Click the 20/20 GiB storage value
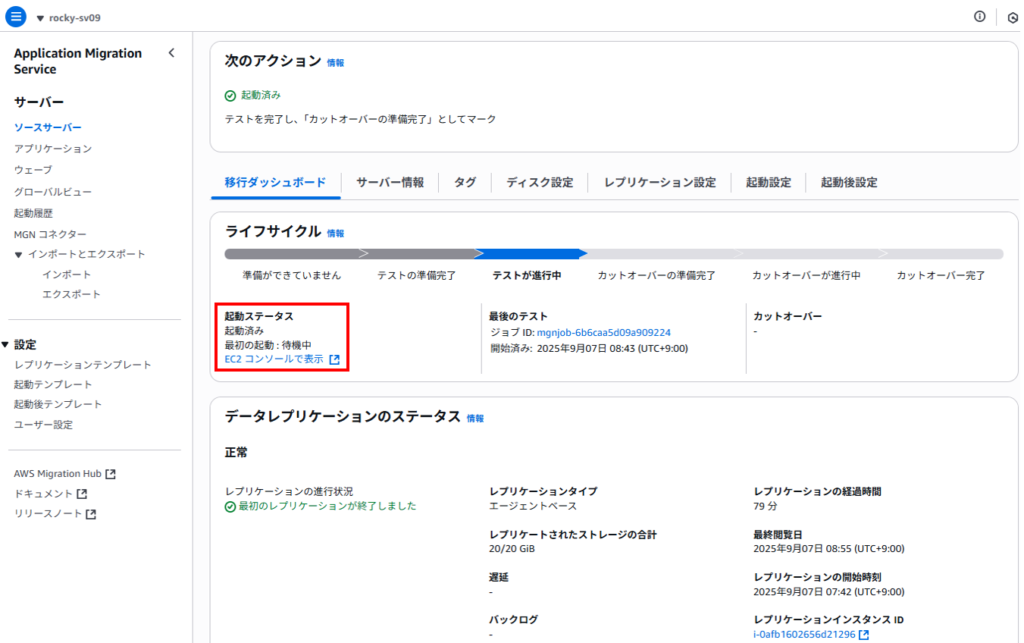This screenshot has width=1024, height=643. point(512,549)
